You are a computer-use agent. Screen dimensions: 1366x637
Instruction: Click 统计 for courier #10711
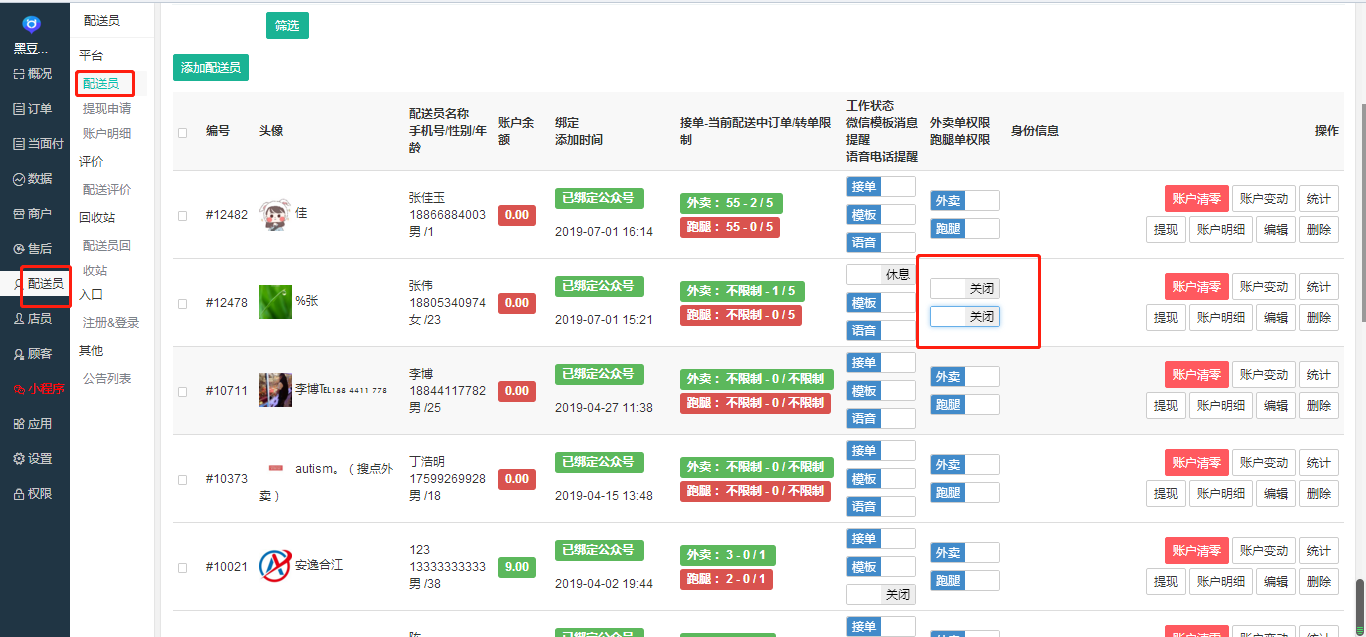click(1319, 375)
